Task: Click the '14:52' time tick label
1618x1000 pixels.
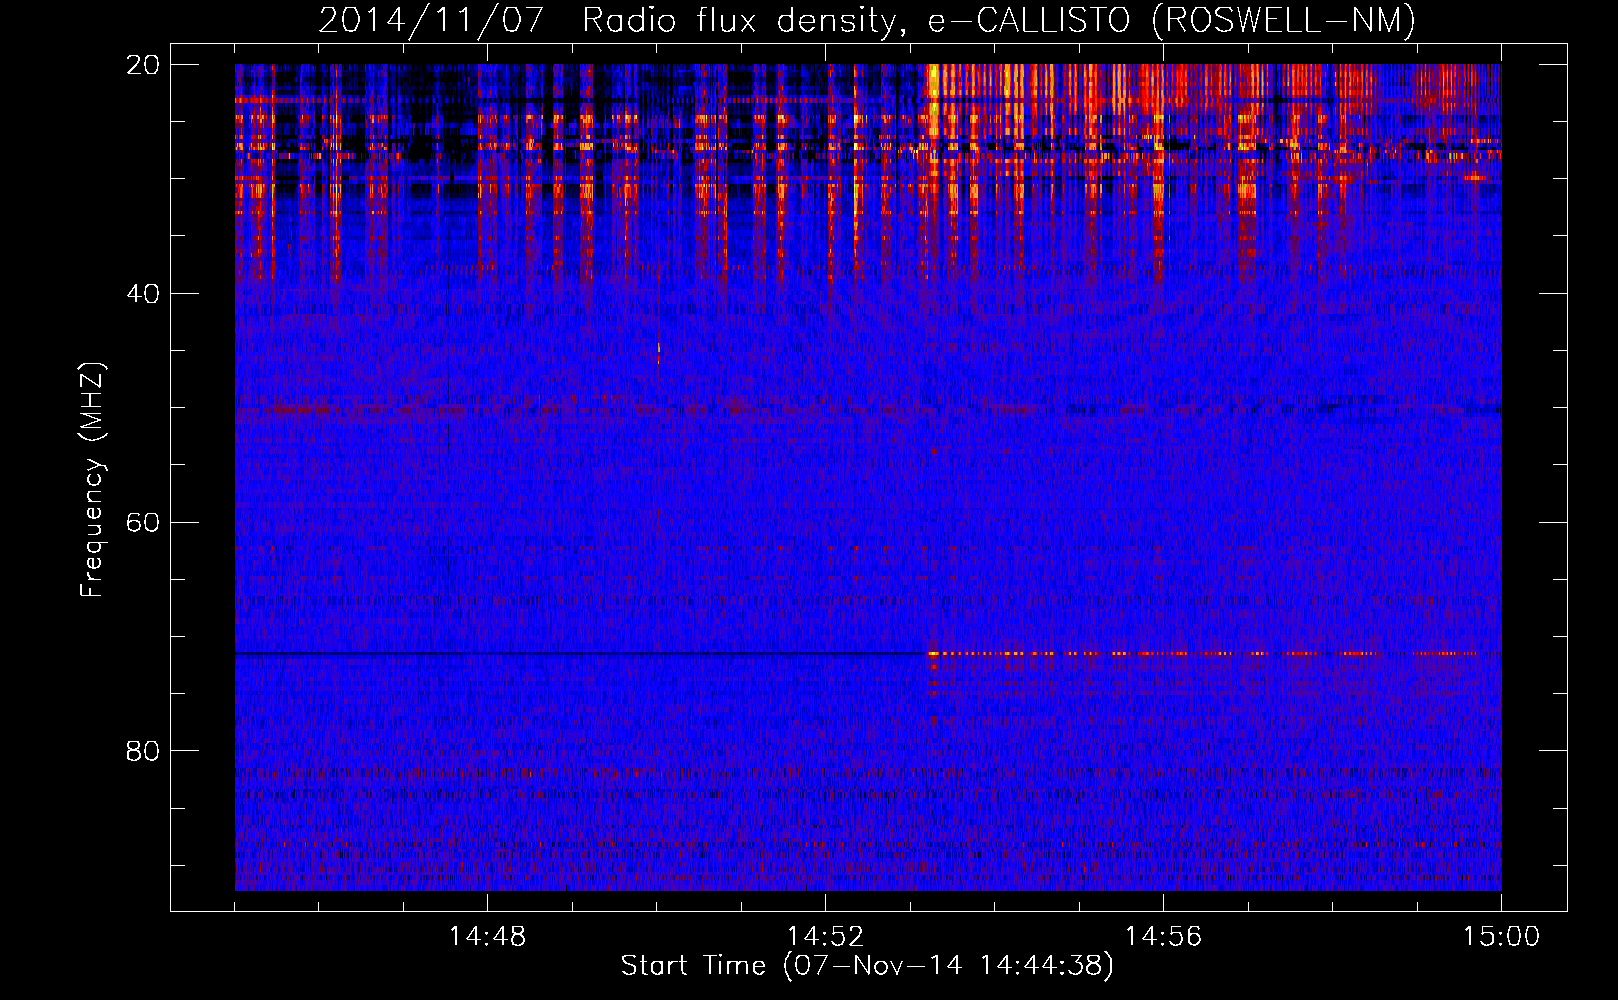Action: click(x=825, y=937)
